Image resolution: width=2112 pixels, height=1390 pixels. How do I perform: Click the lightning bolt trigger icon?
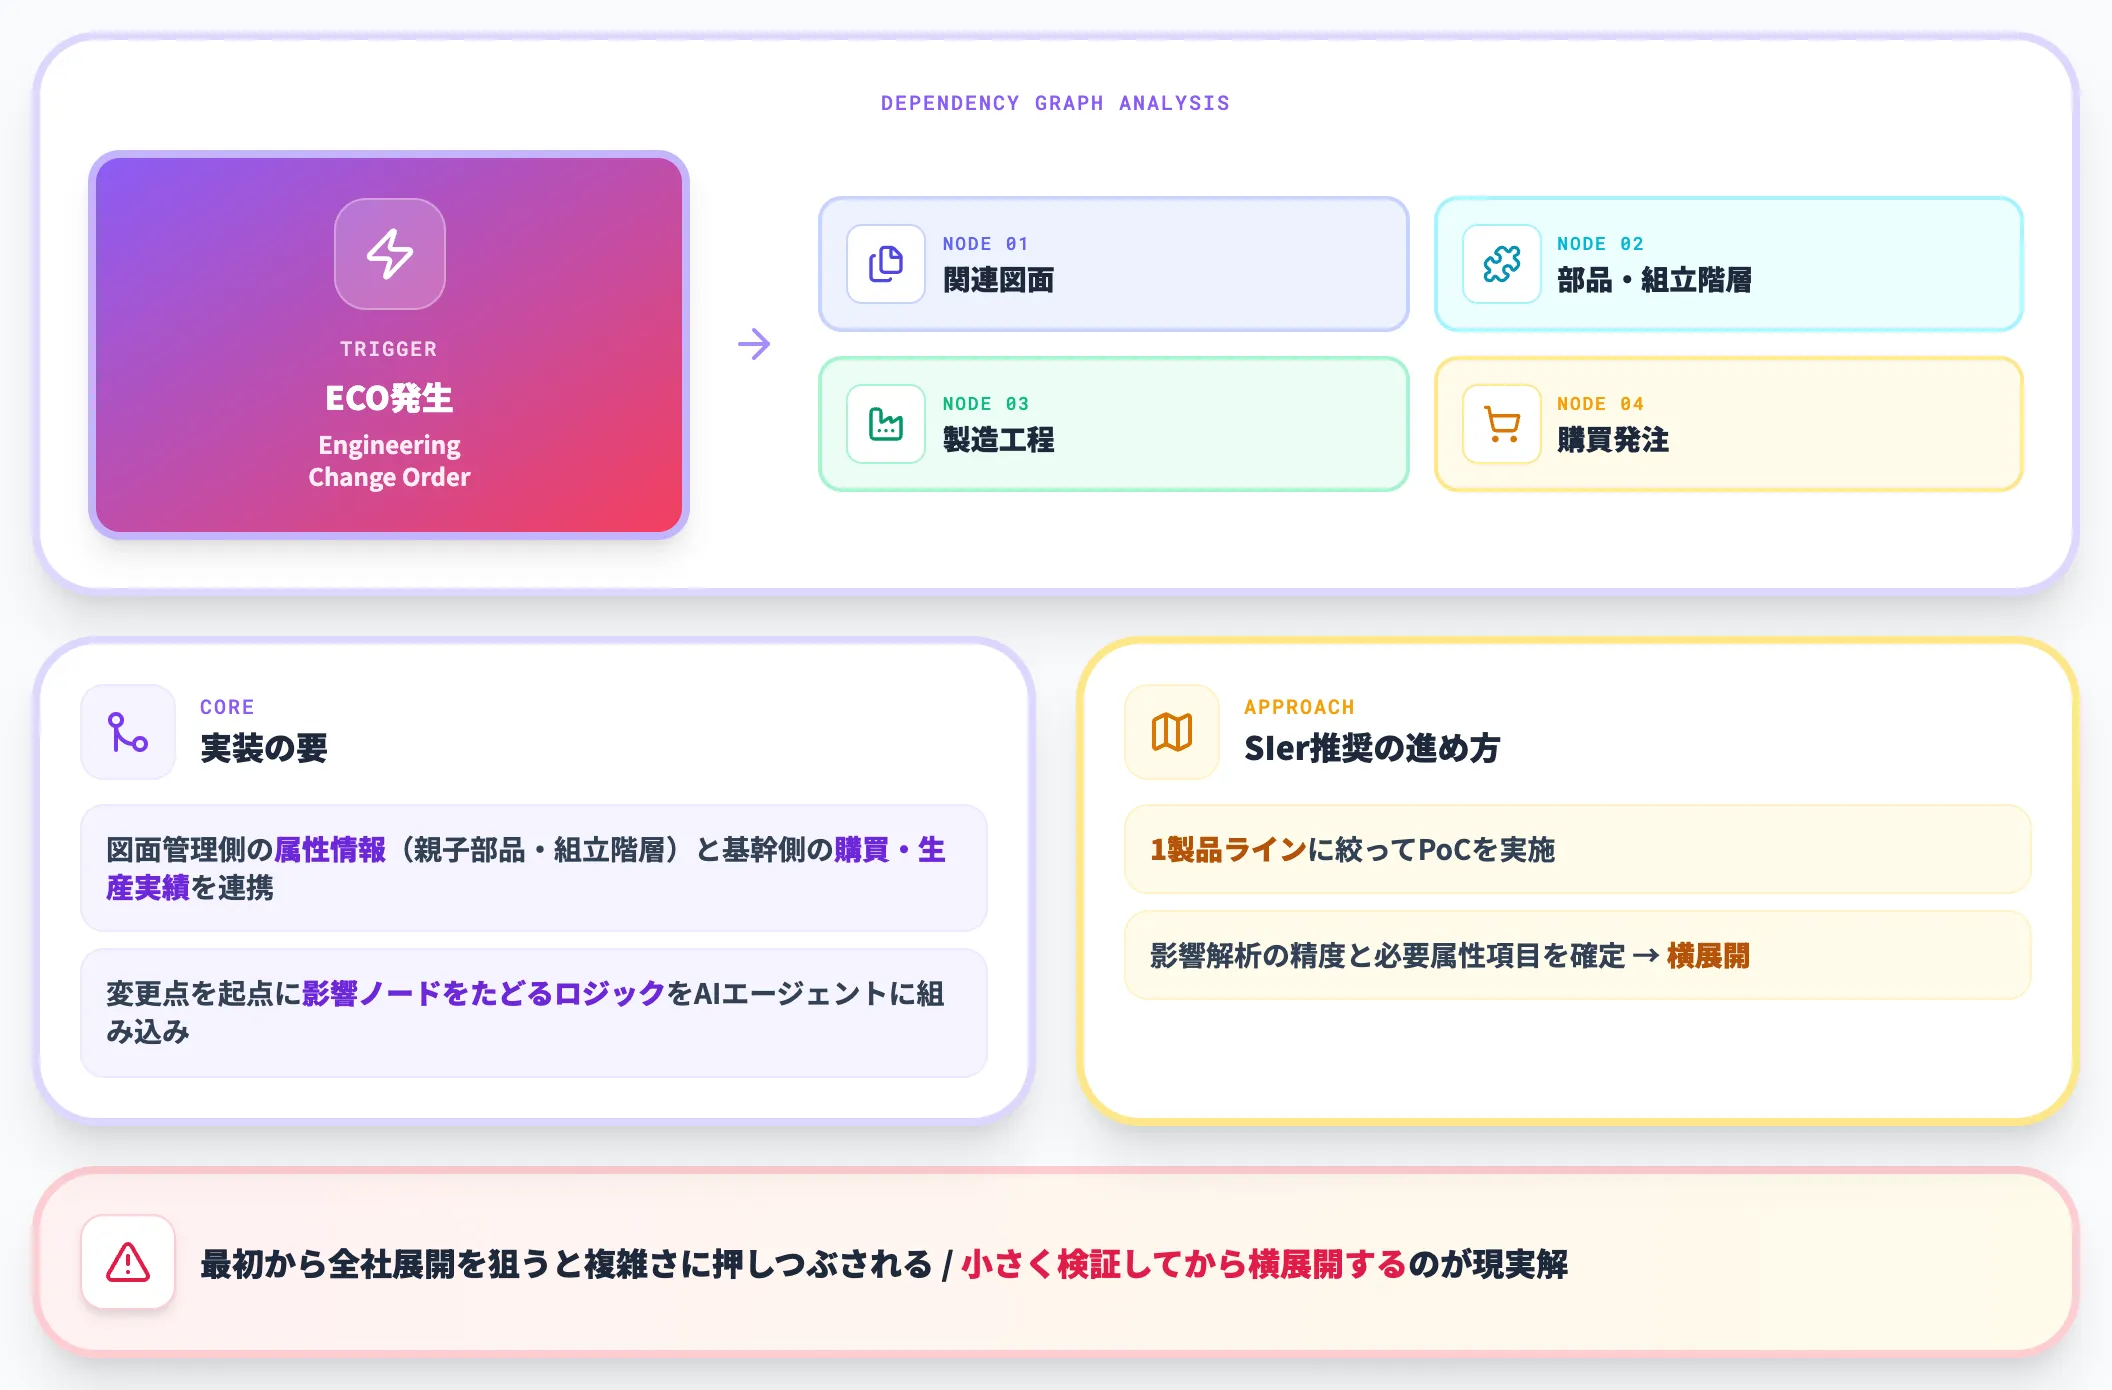[389, 254]
